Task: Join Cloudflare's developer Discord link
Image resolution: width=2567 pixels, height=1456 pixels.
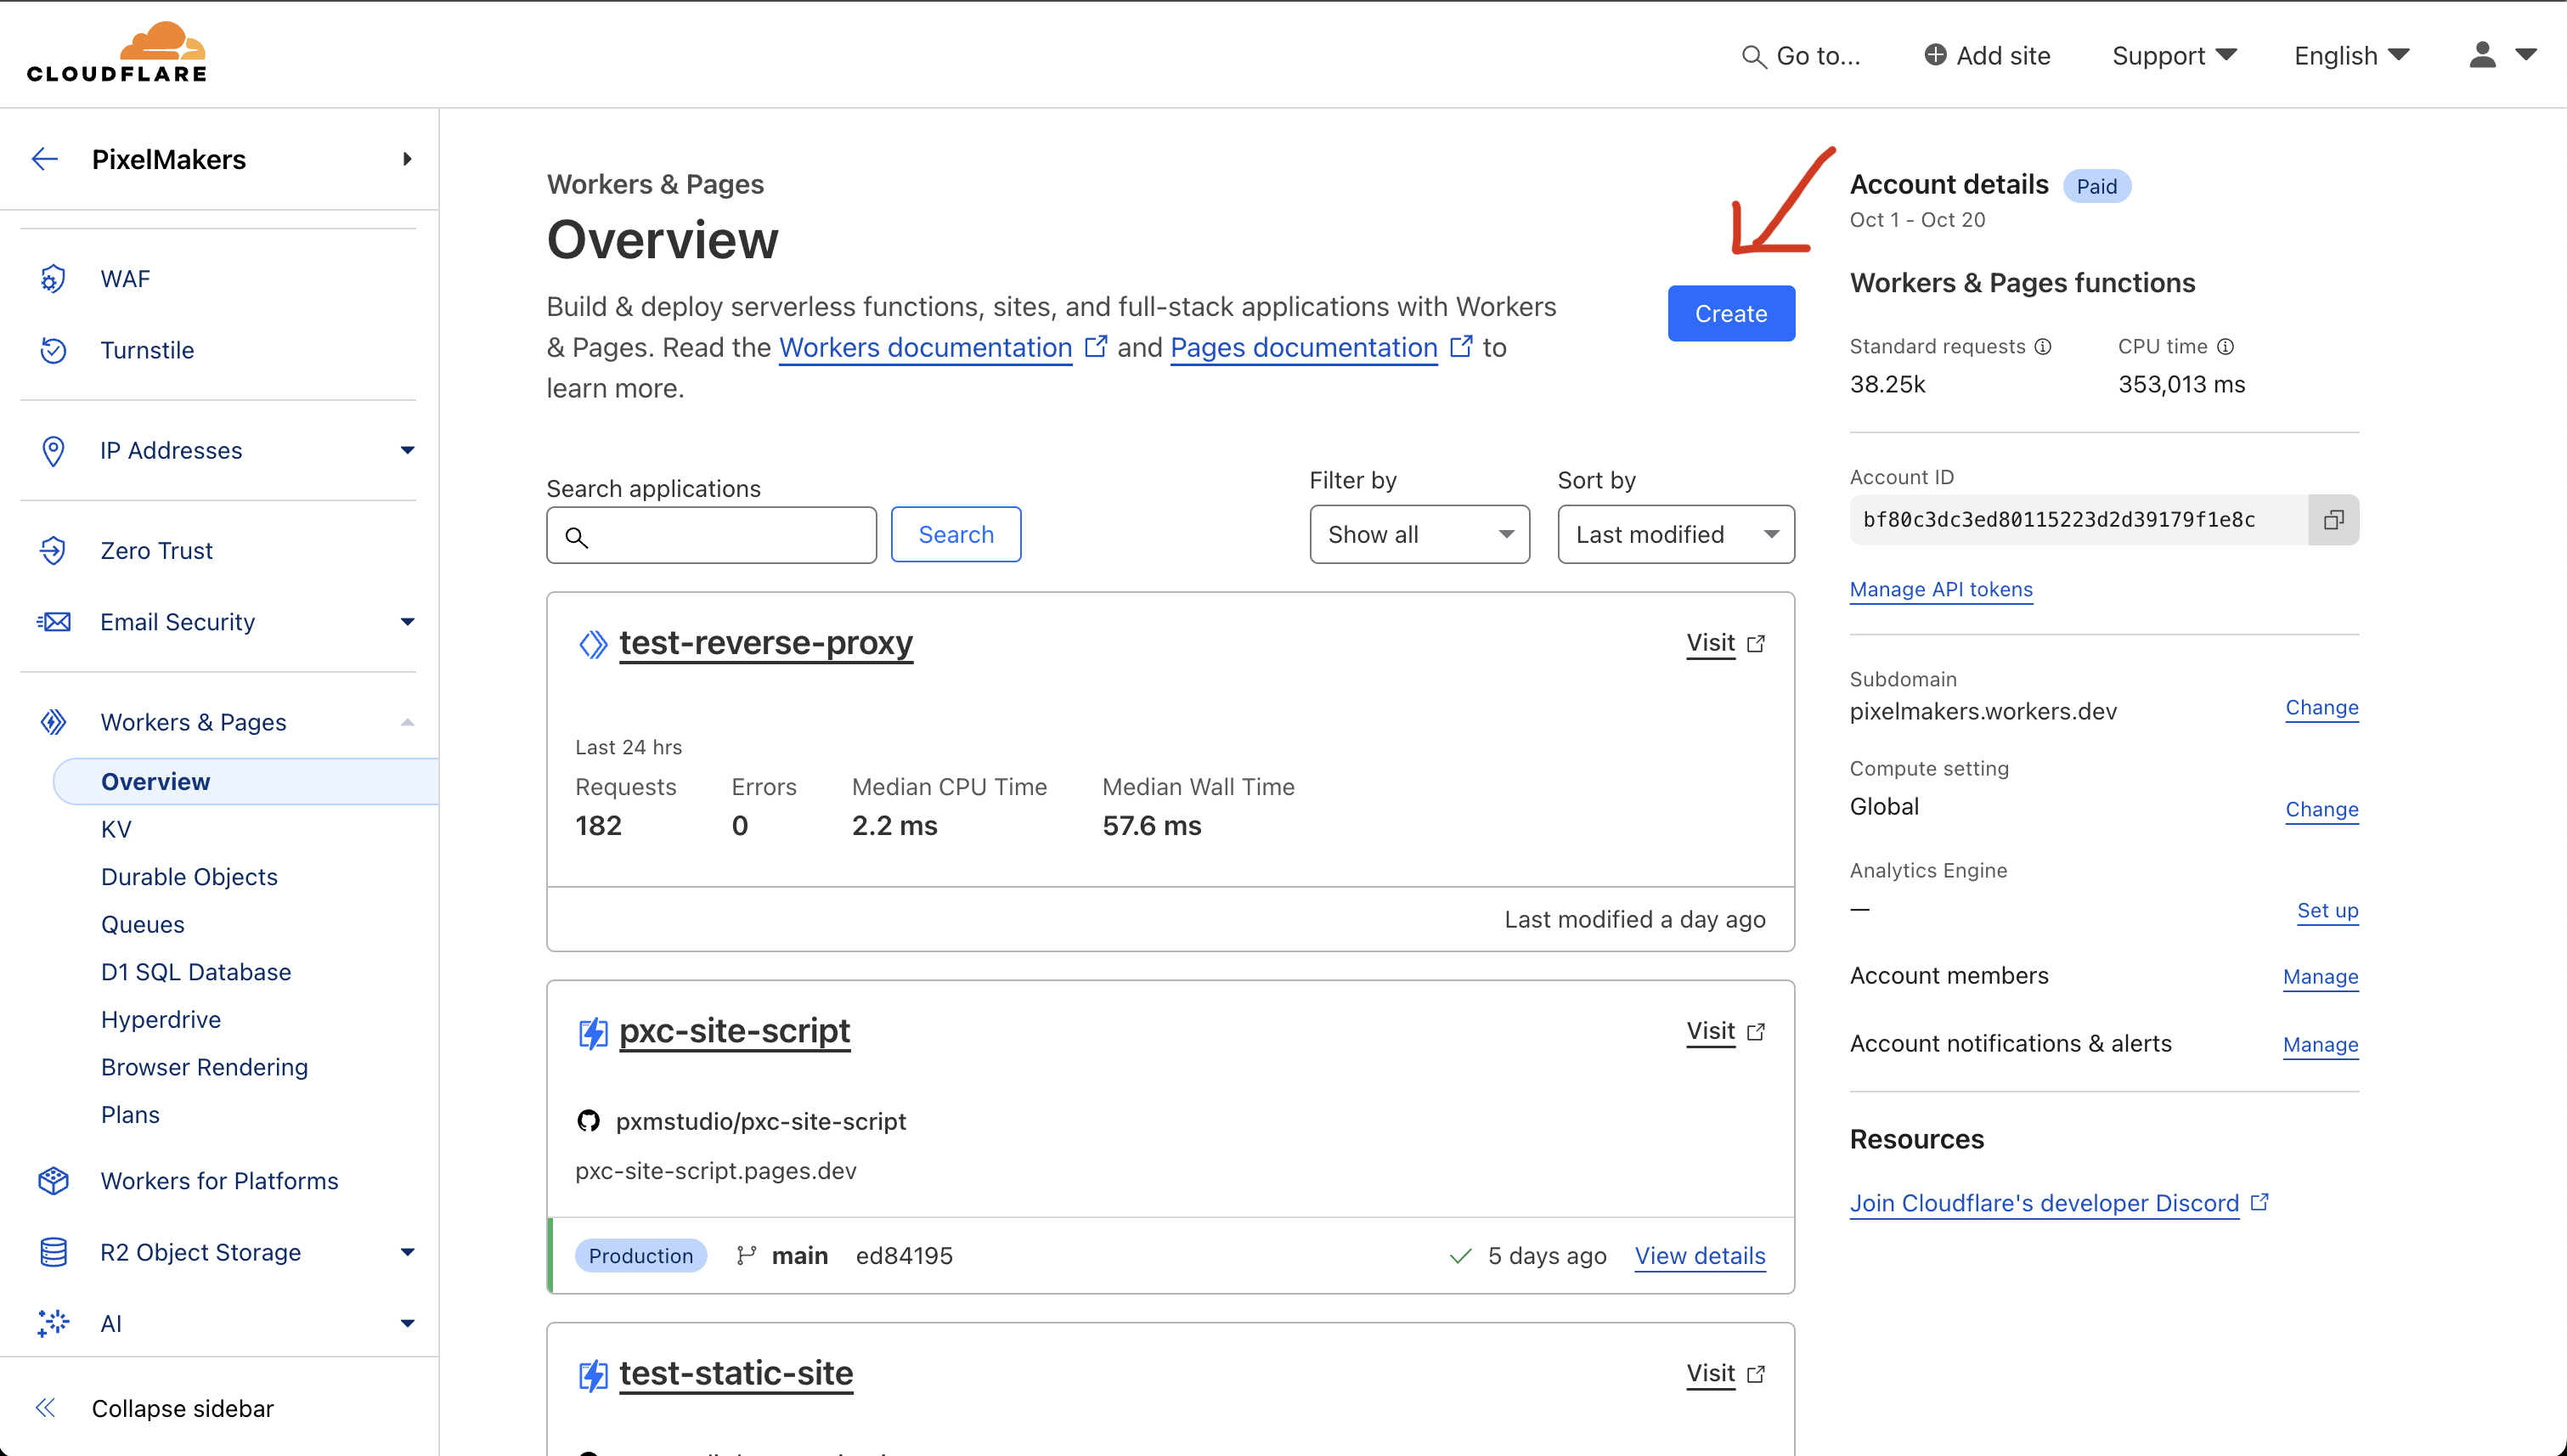Action: [x=2044, y=1203]
